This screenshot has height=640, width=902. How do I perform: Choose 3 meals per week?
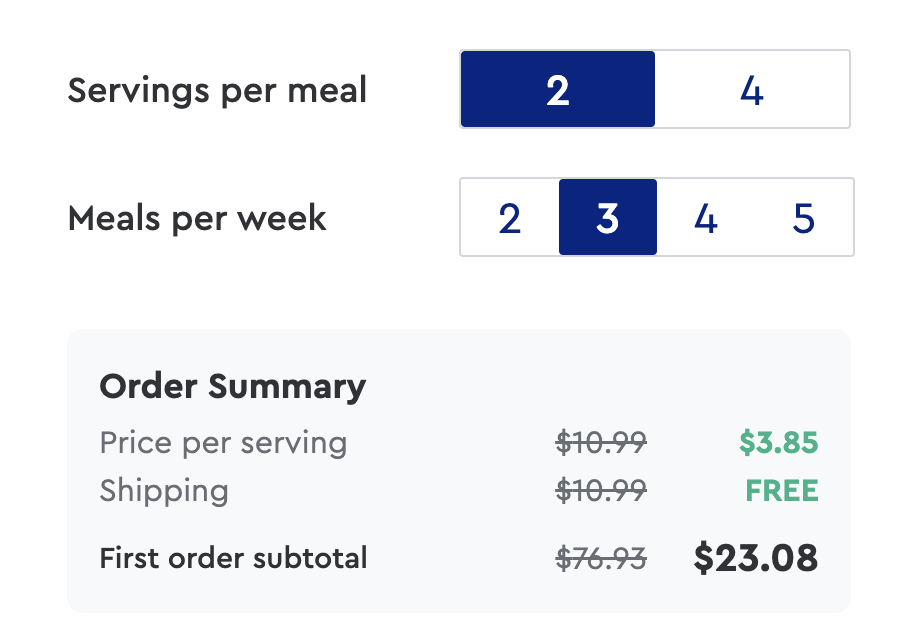point(607,218)
